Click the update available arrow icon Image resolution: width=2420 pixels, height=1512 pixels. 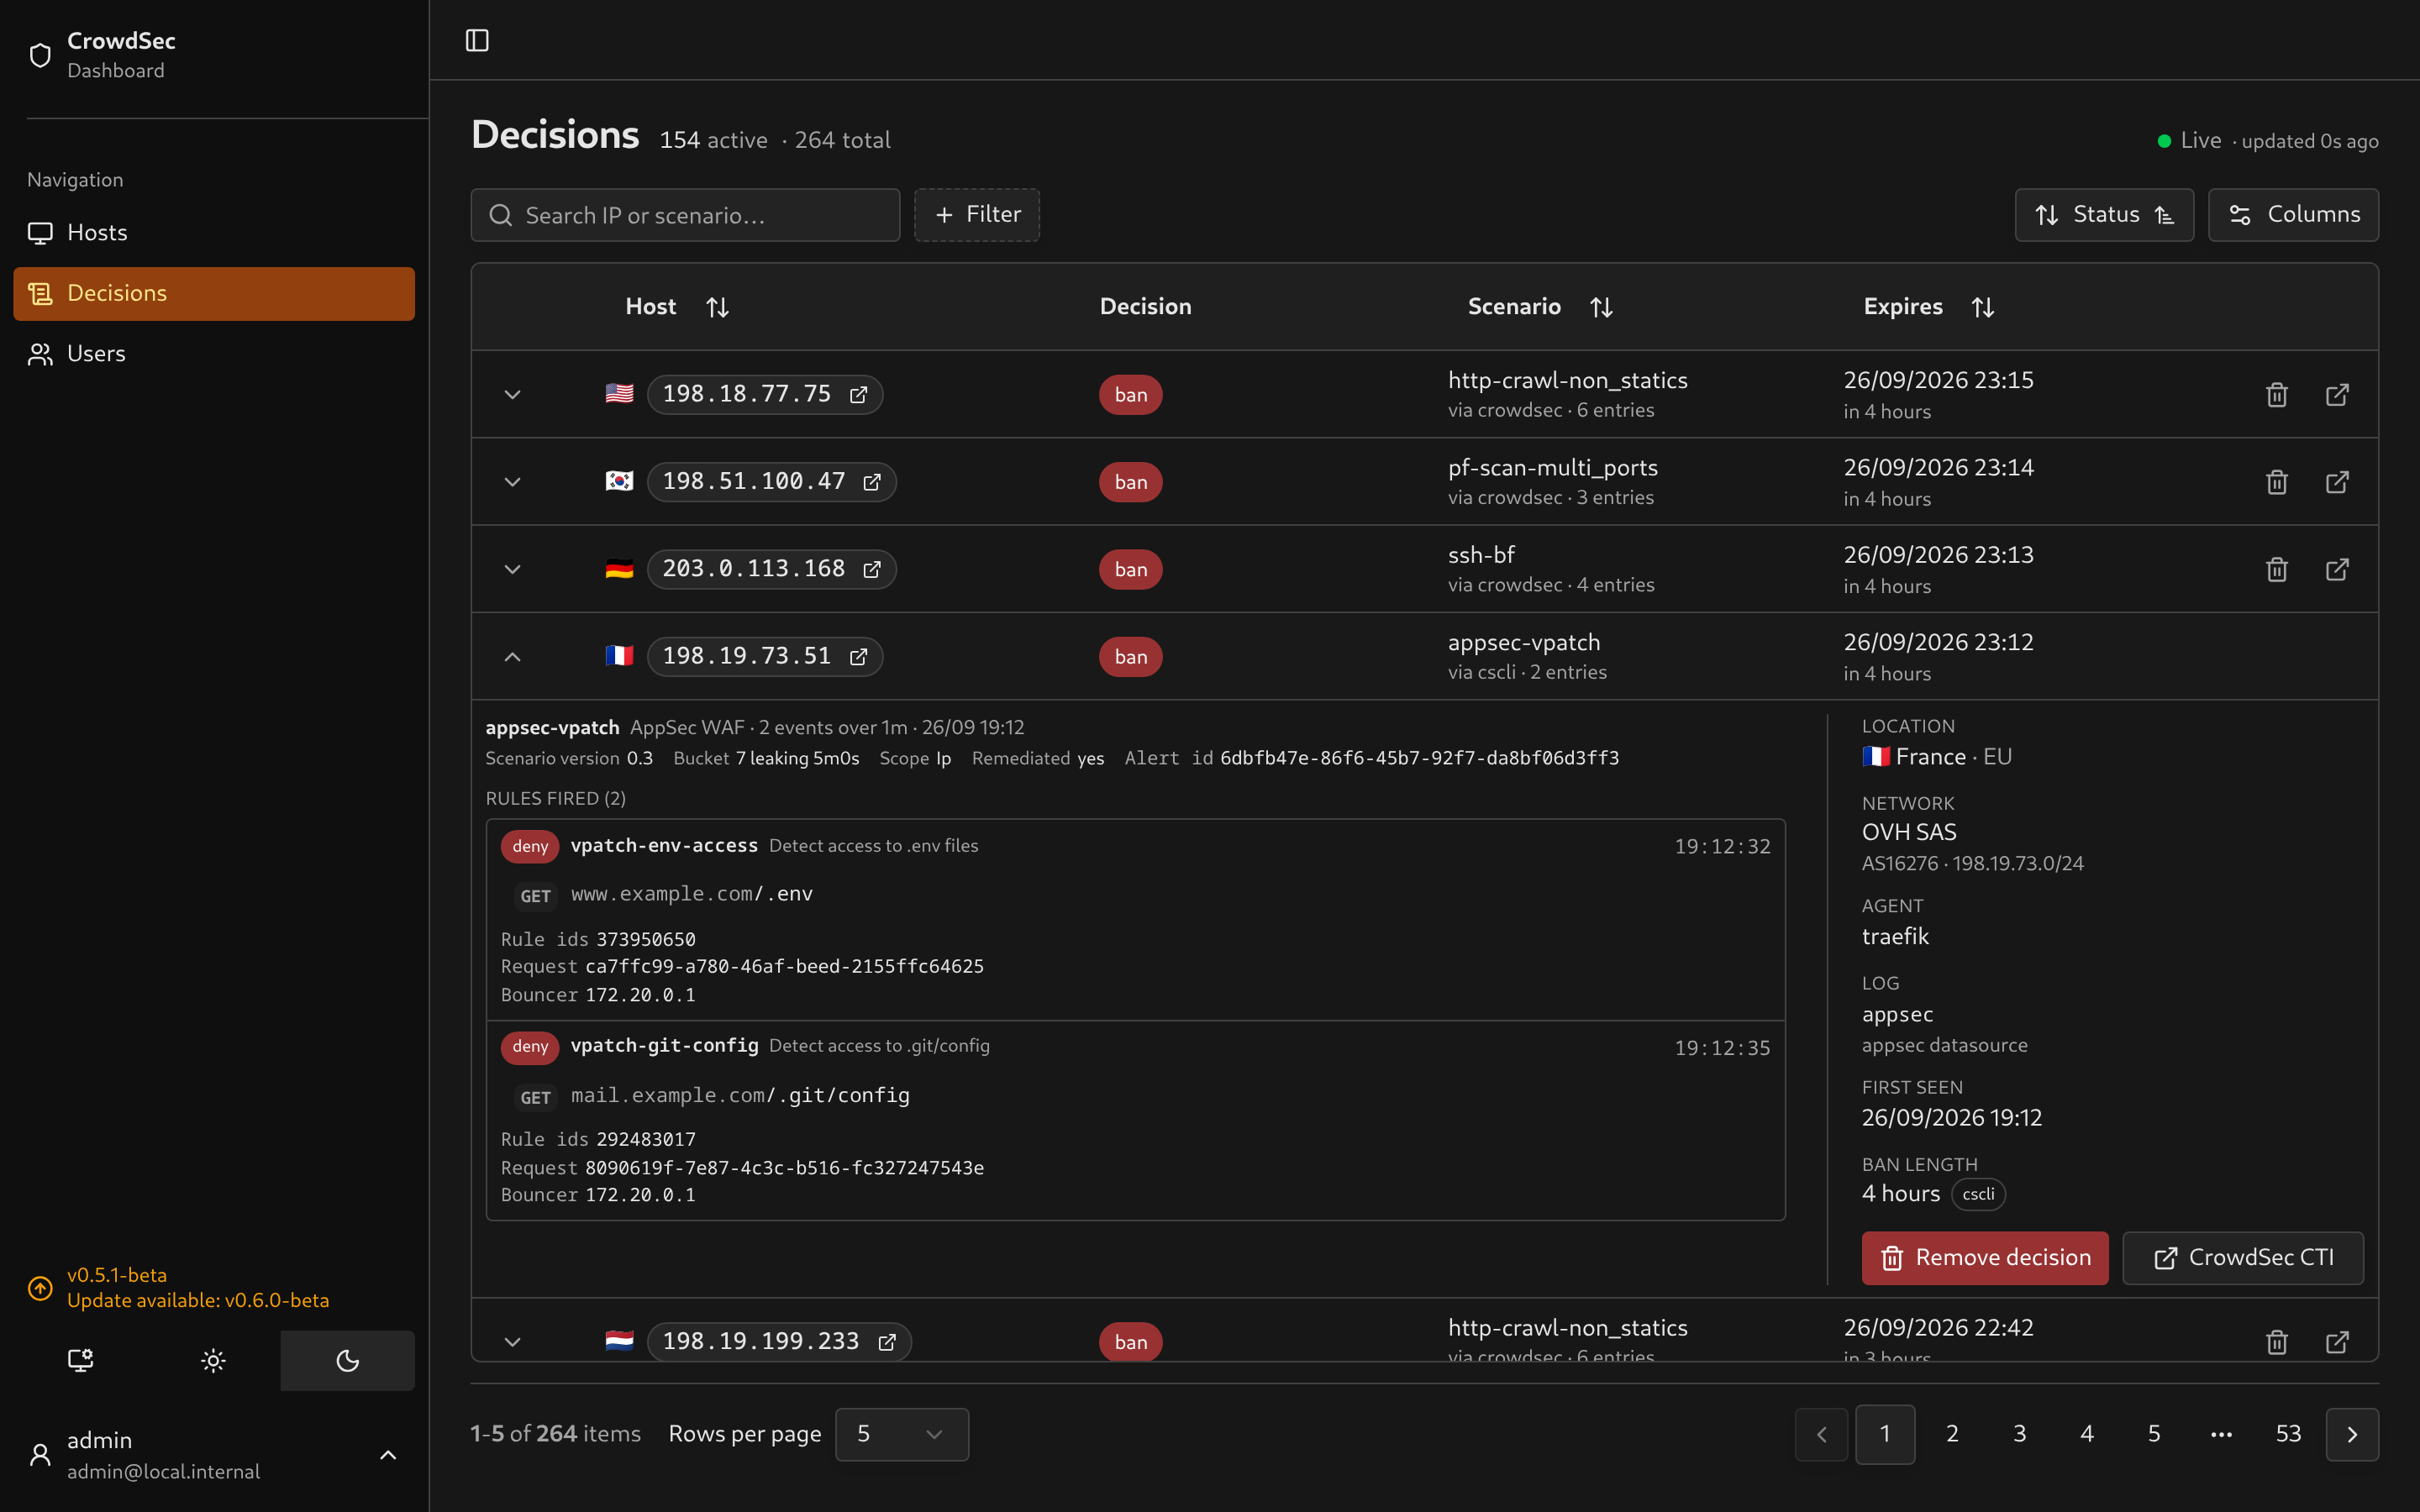(x=40, y=1288)
